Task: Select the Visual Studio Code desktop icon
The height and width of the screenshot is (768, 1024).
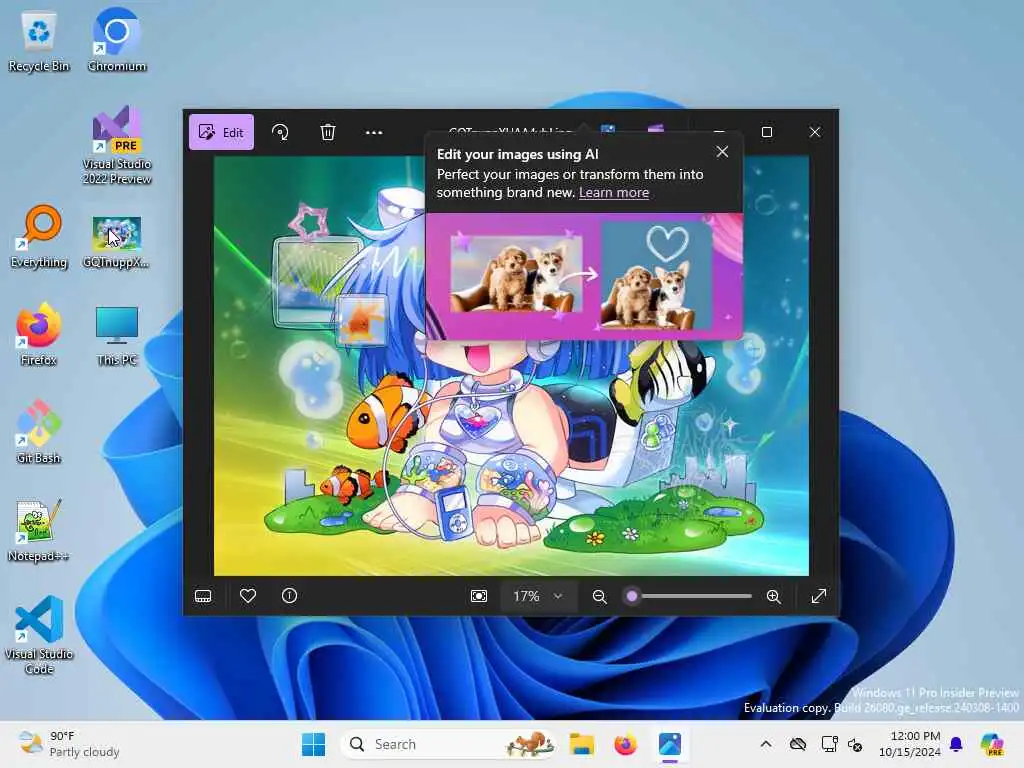Action: tap(39, 635)
